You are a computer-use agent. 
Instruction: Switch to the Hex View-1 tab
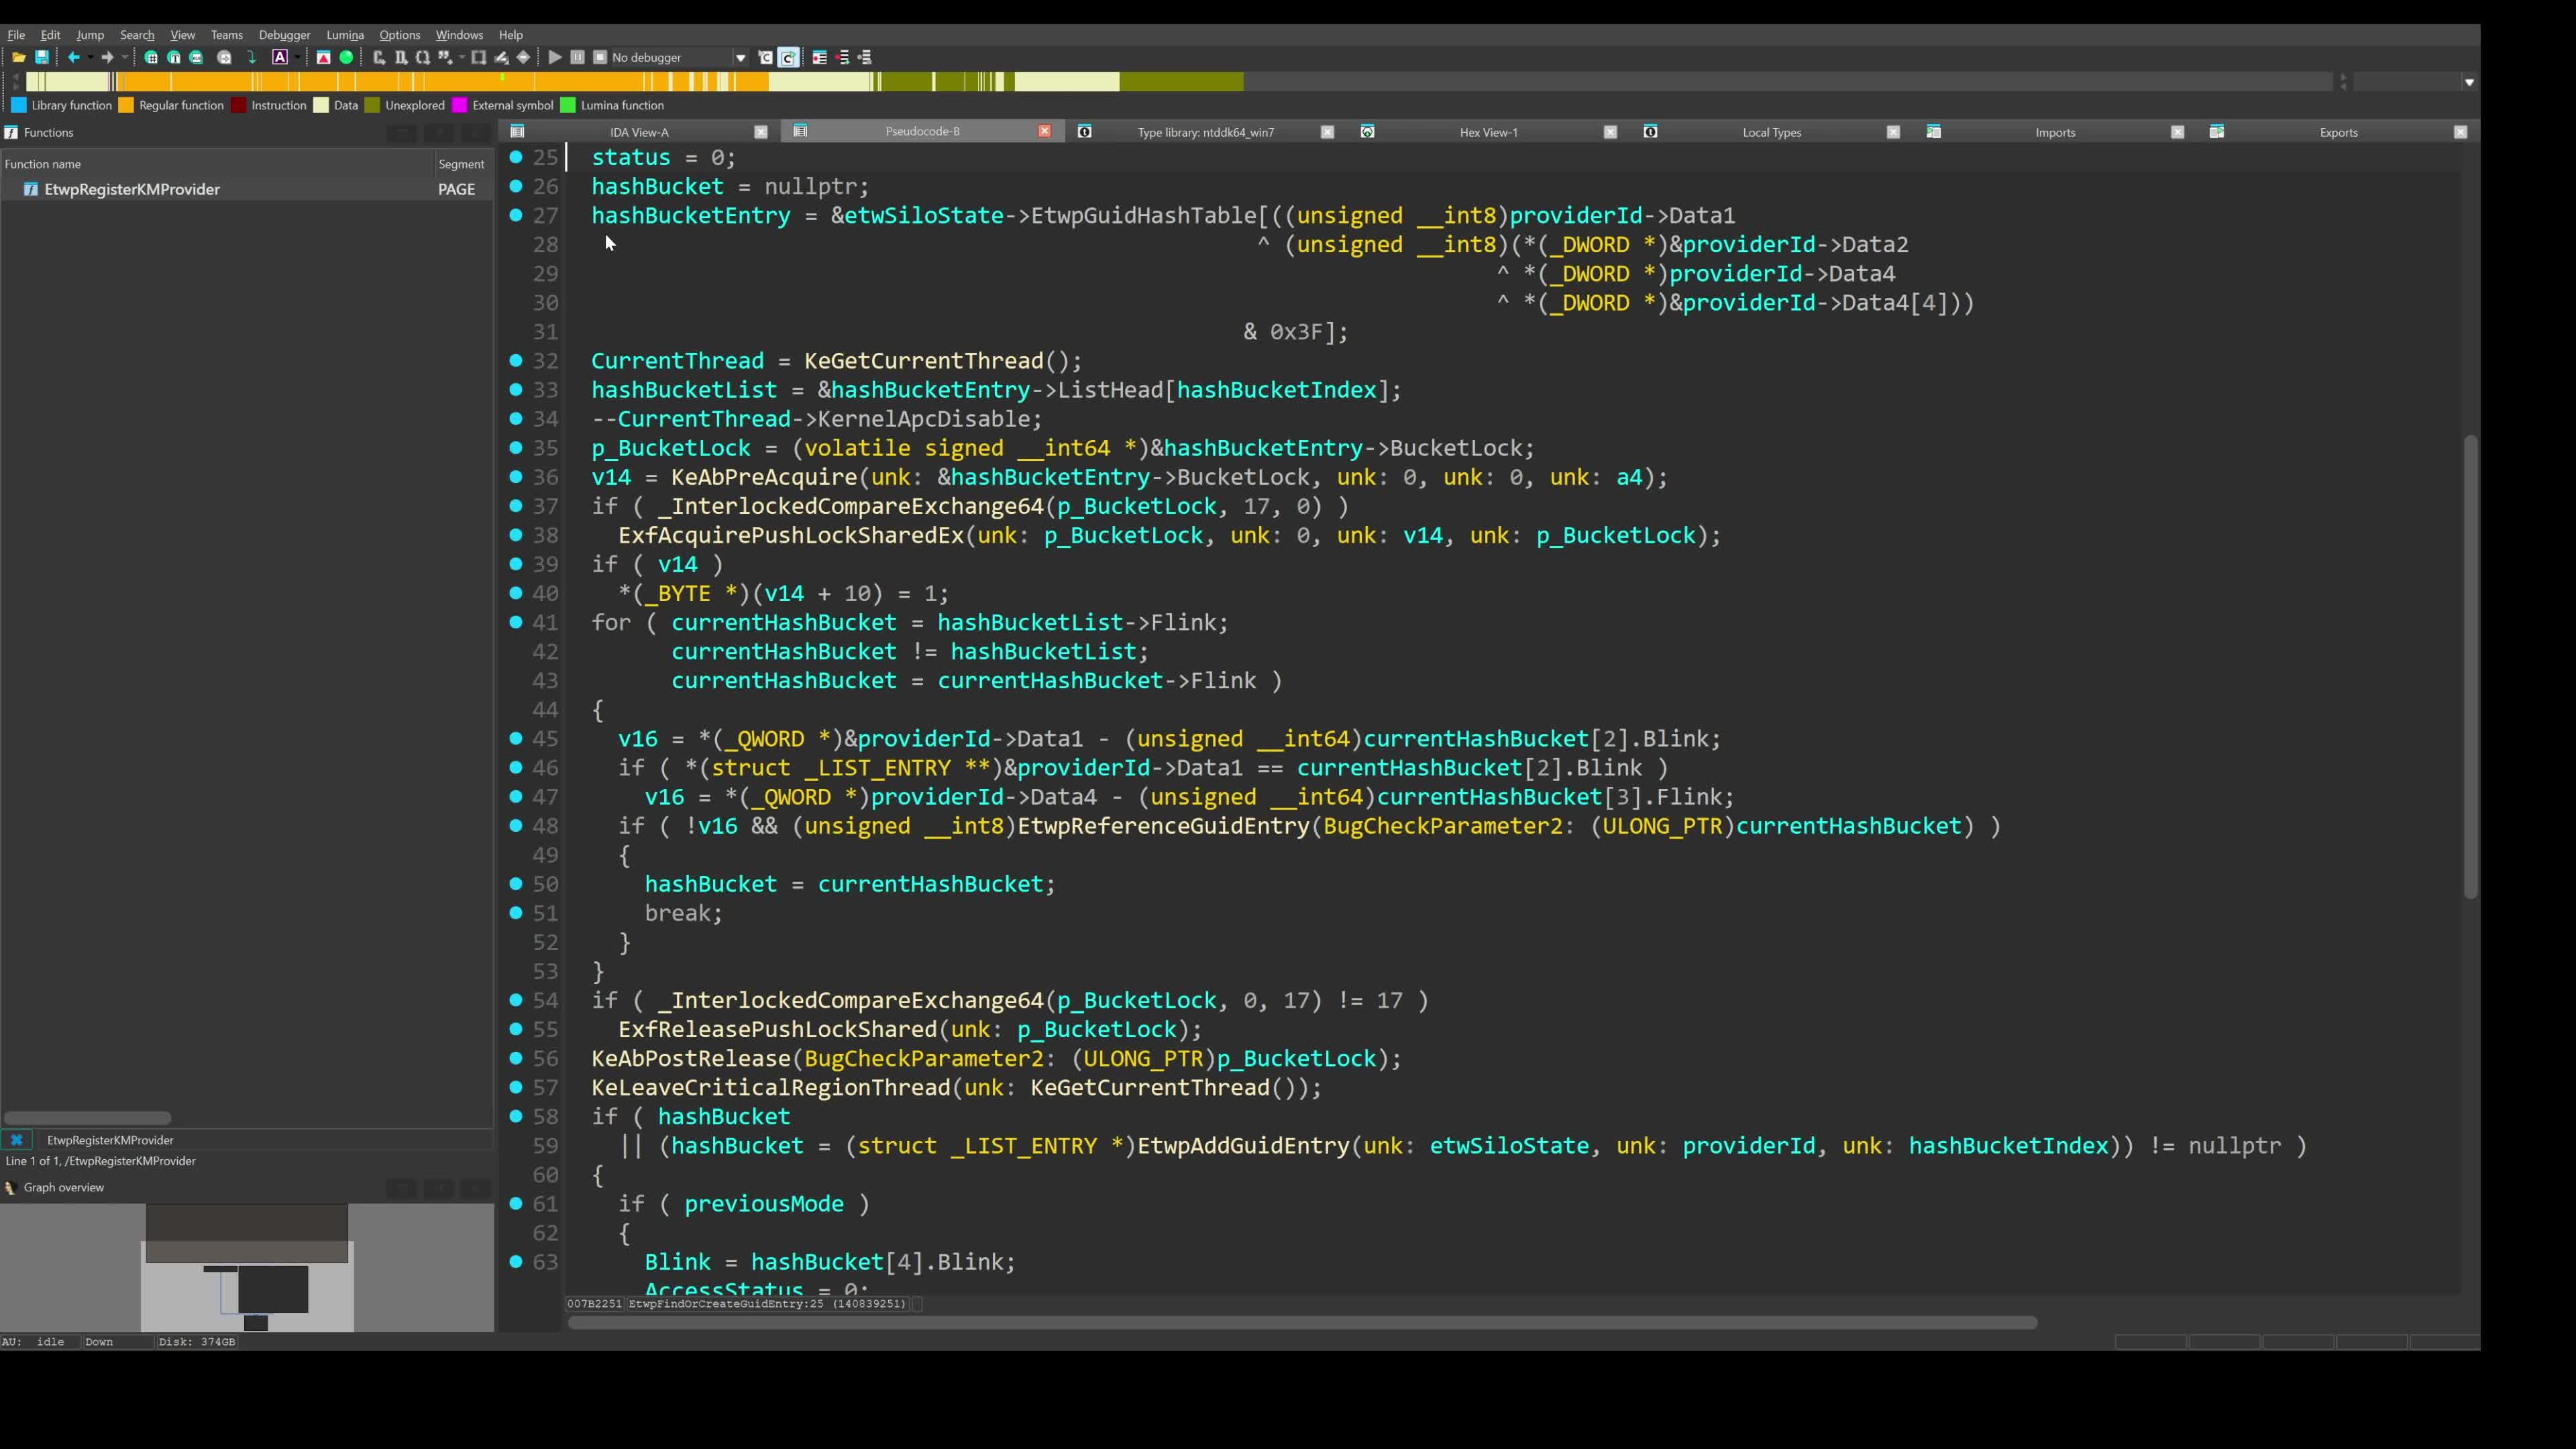(x=1488, y=132)
